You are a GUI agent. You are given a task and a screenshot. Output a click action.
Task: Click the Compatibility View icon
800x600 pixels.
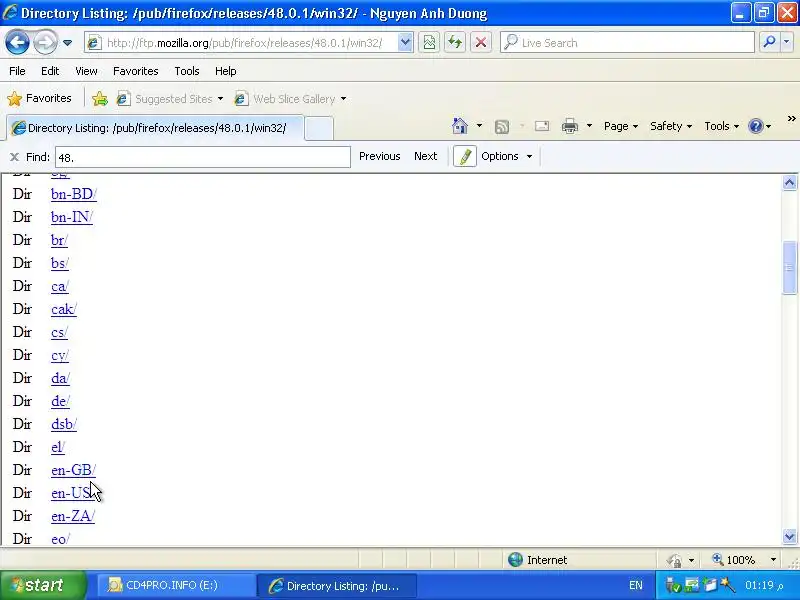[430, 43]
